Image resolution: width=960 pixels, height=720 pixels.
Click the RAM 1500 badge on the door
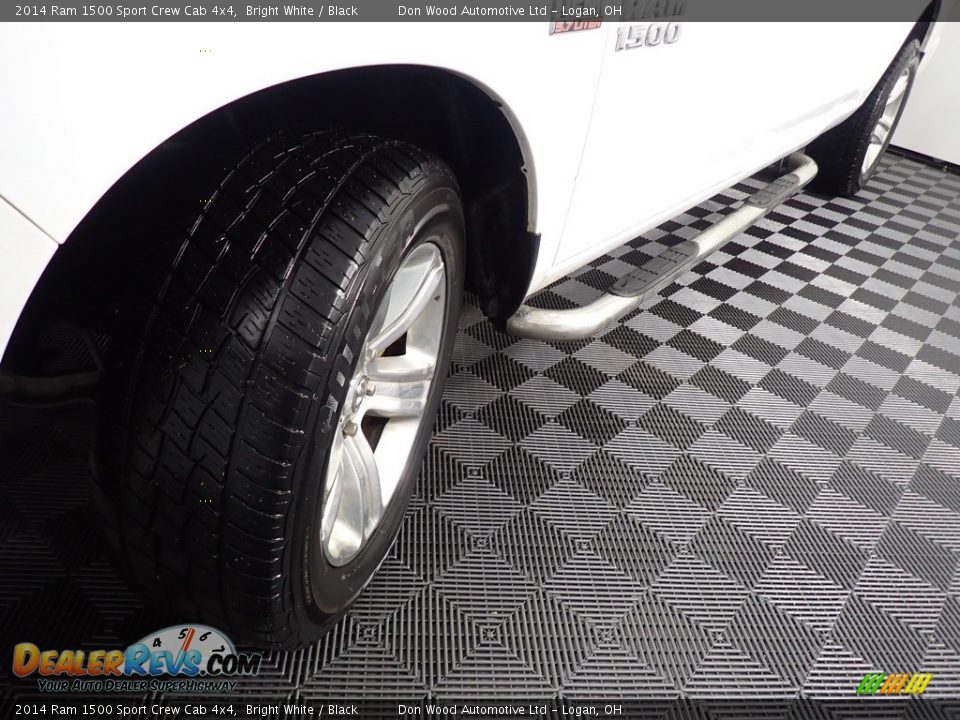649,26
